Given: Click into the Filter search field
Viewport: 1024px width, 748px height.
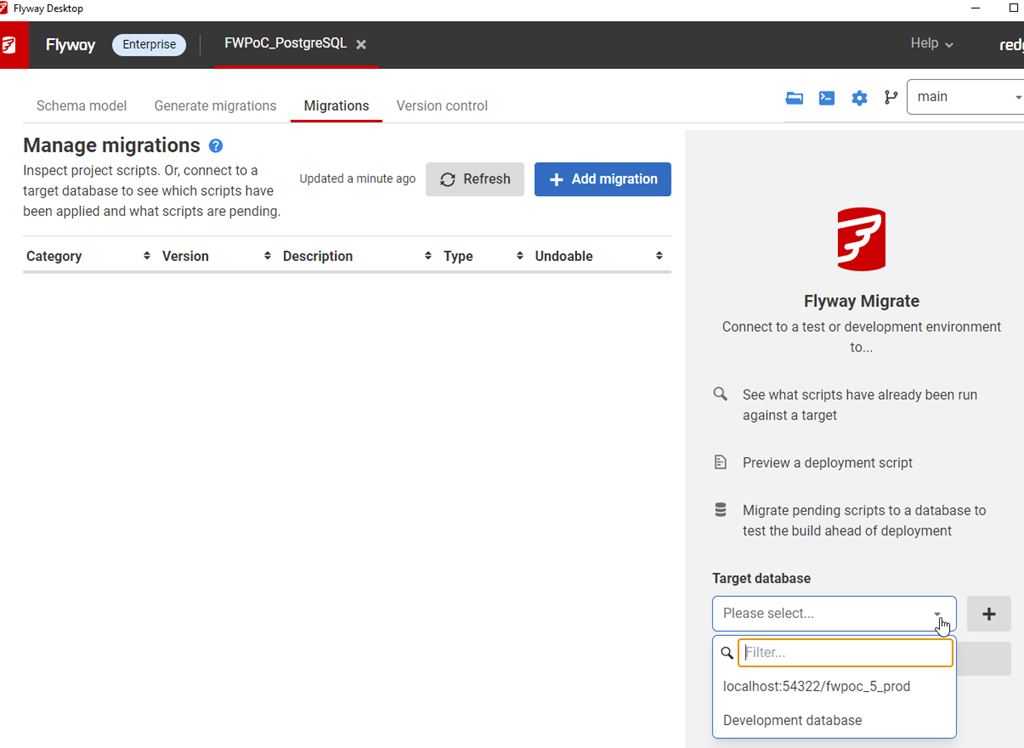Looking at the screenshot, I should pos(845,653).
